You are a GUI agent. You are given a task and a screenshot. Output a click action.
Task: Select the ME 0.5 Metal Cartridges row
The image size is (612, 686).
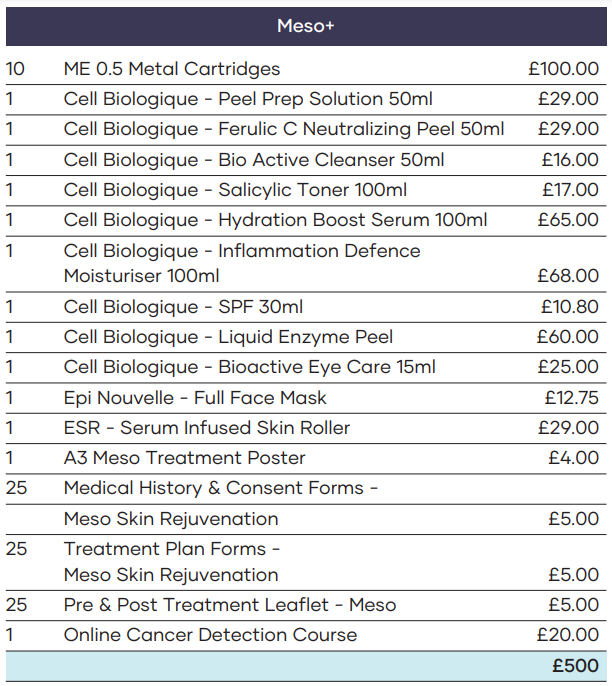[x=172, y=69]
